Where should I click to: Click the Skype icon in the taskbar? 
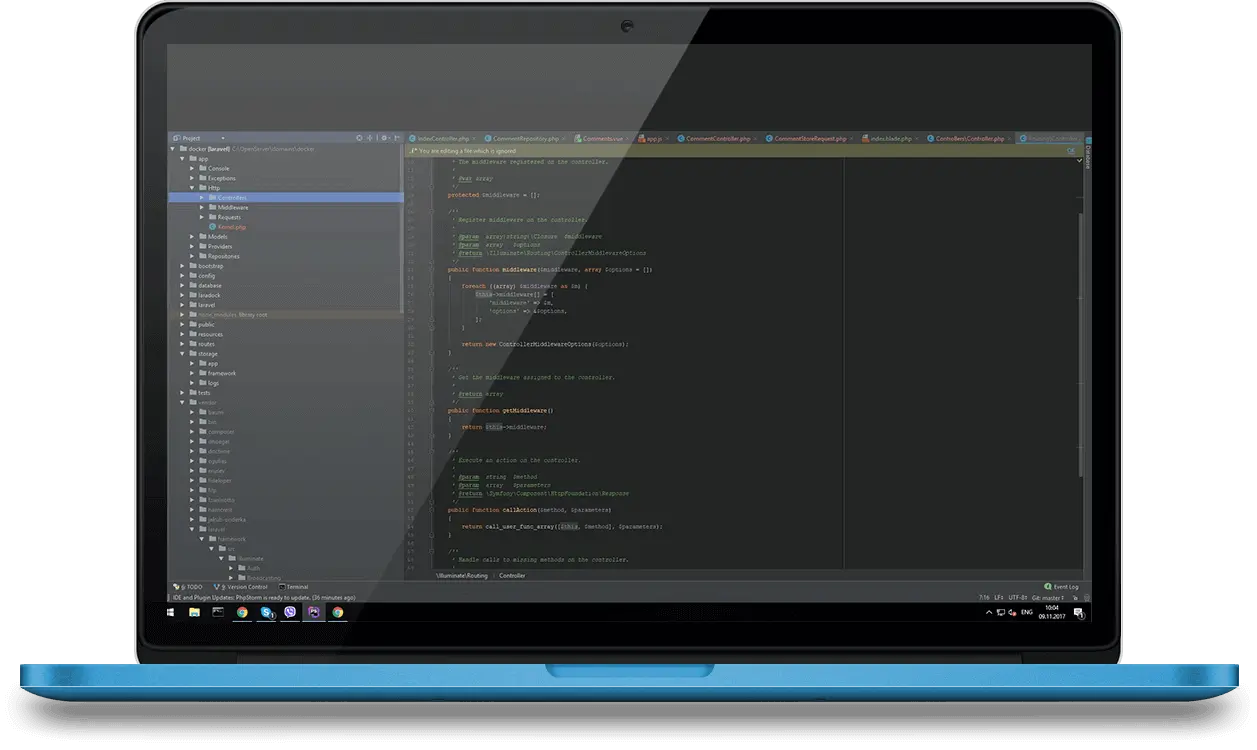(266, 612)
